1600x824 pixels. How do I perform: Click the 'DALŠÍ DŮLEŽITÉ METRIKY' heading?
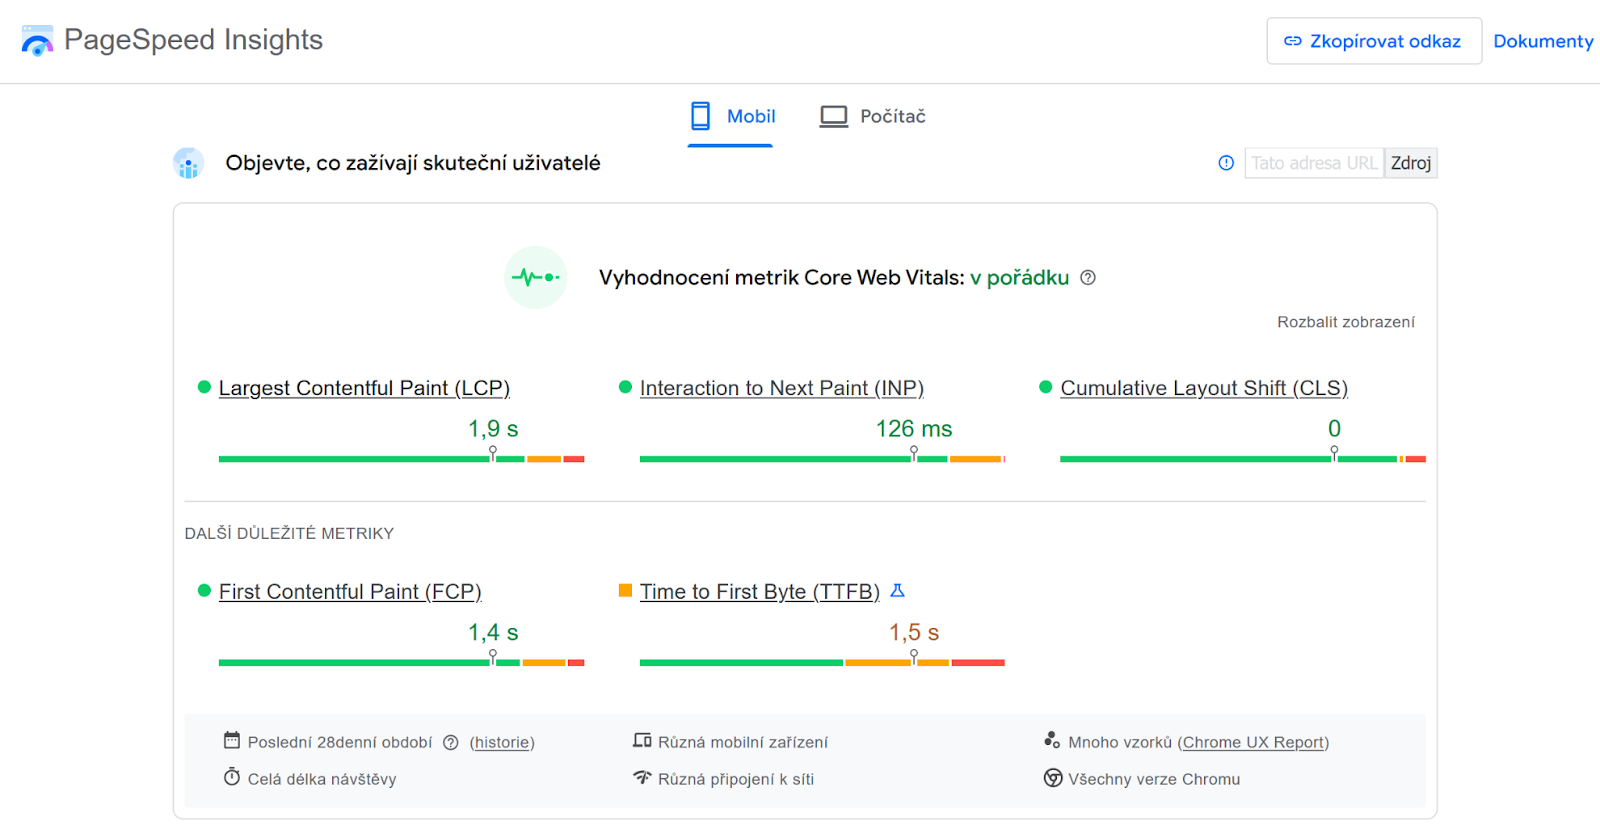coord(289,534)
